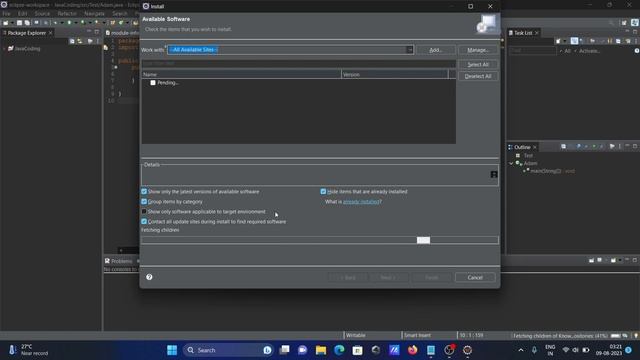Viewport: 640px width, 360px height.
Task: Click the Add... button
Action: pyautogui.click(x=436, y=50)
